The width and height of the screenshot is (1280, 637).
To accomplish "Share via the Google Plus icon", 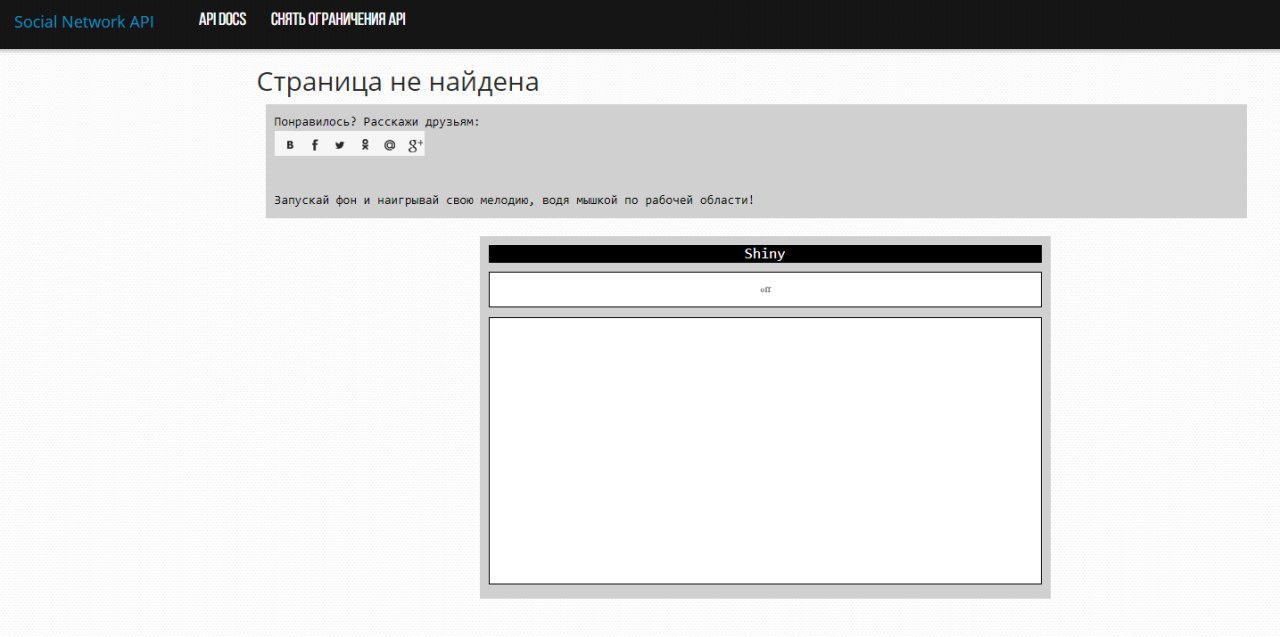I will [x=415, y=145].
